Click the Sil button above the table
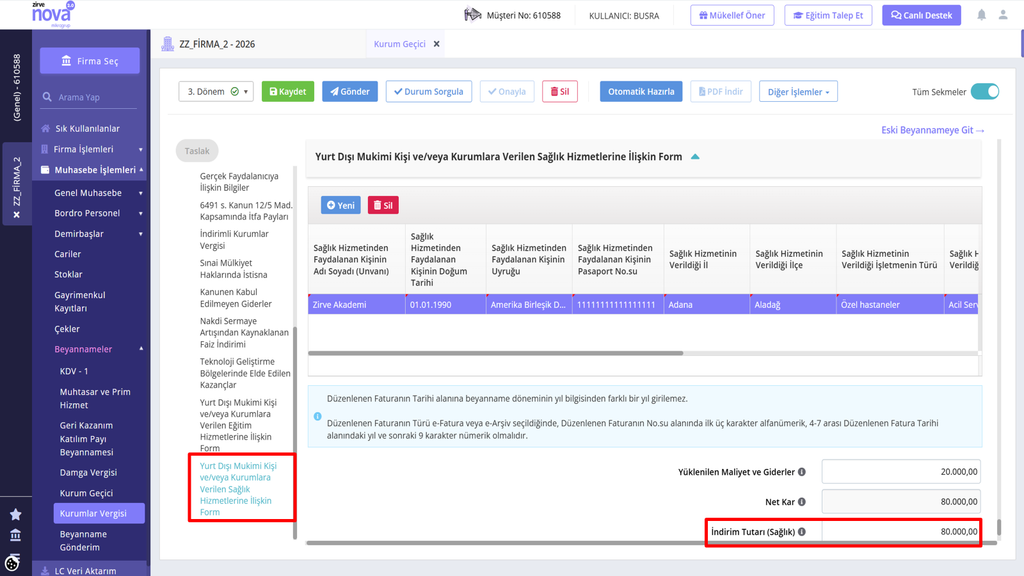This screenshot has width=1024, height=576. tap(383, 205)
